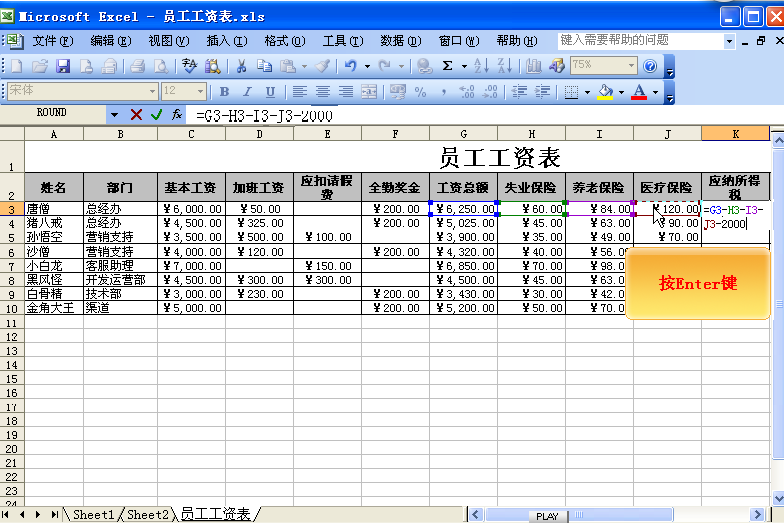Expand the Font Color dropdown arrow
The image size is (784, 523).
655,92
